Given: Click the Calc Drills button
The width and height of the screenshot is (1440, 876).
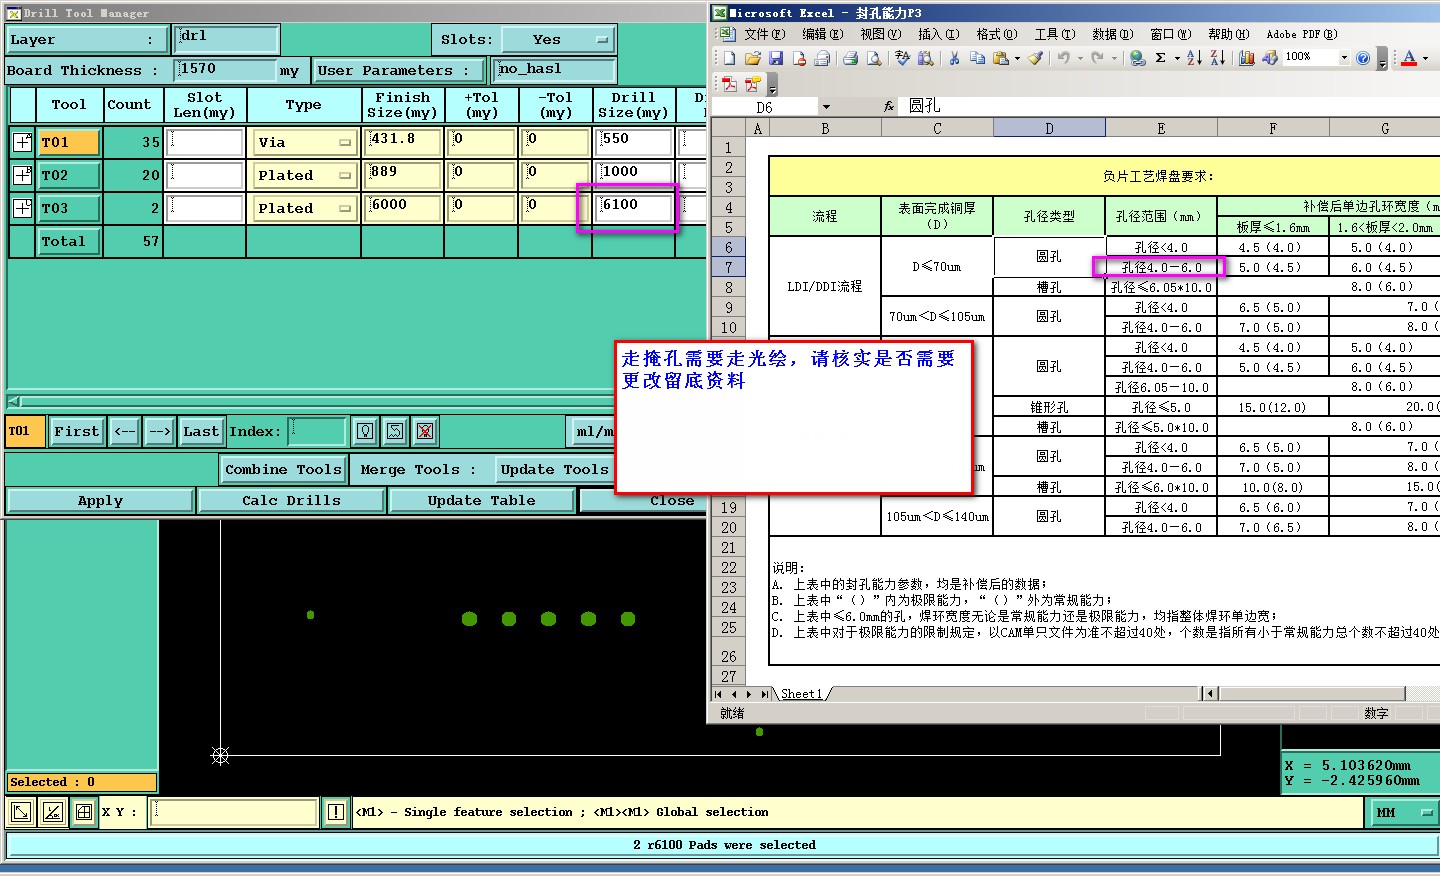Looking at the screenshot, I should tap(291, 500).
